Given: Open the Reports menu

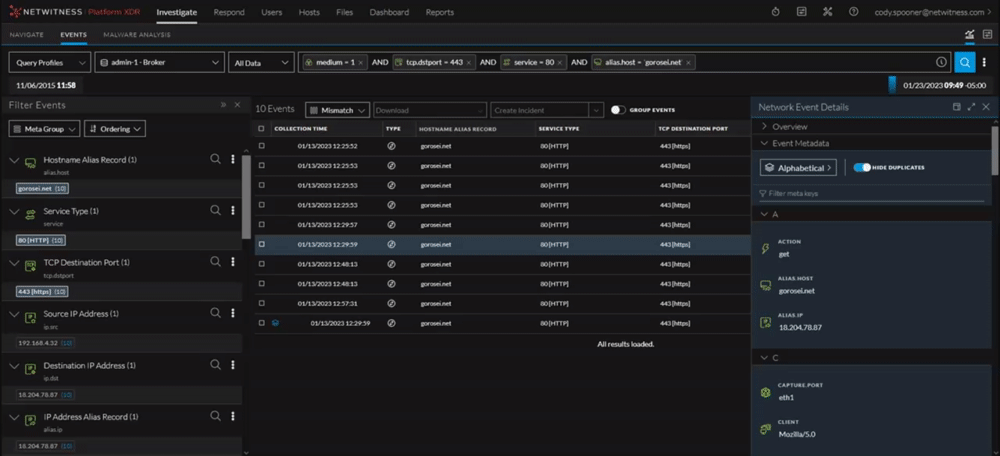Looking at the screenshot, I should point(439,12).
